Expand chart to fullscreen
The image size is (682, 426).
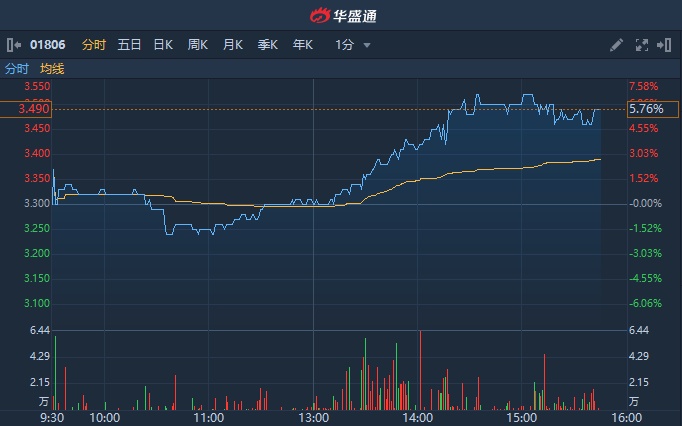point(642,45)
